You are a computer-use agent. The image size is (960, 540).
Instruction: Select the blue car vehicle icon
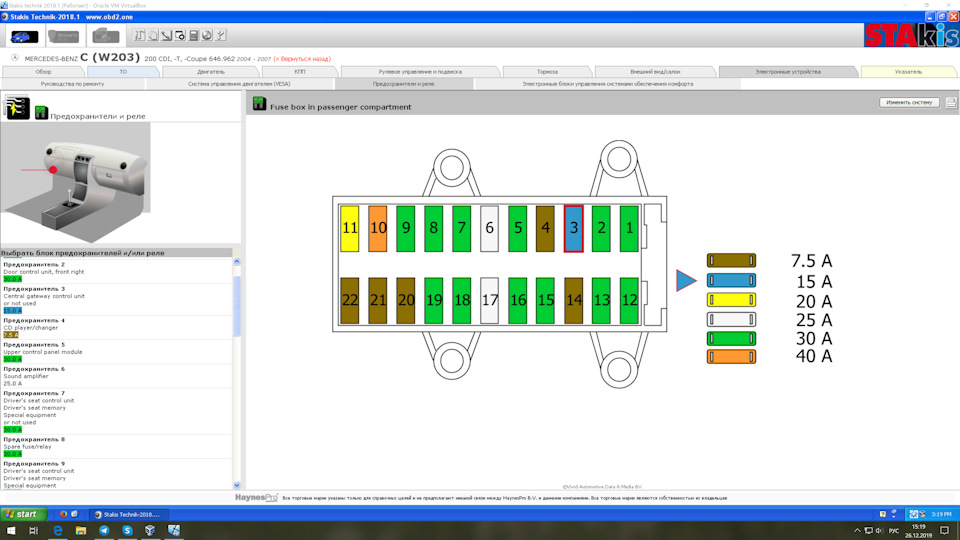click(23, 37)
